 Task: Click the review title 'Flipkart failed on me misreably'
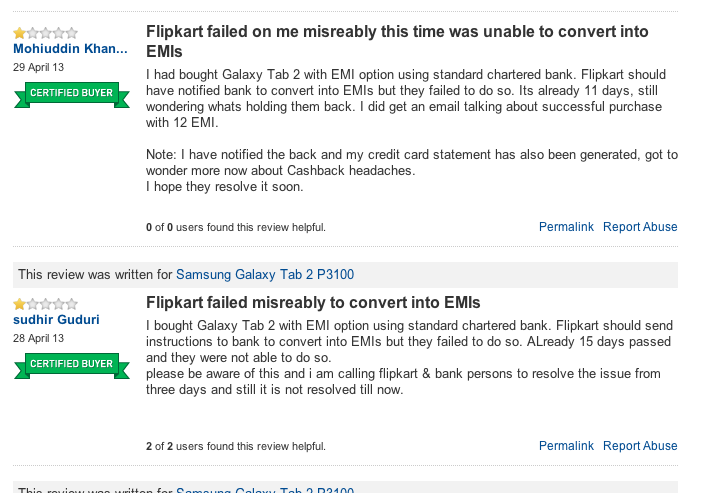point(397,41)
